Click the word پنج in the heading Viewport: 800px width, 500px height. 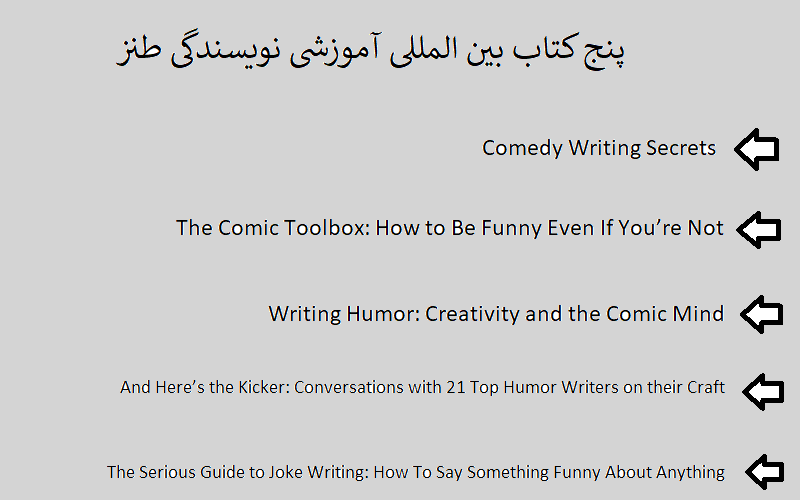coord(605,52)
